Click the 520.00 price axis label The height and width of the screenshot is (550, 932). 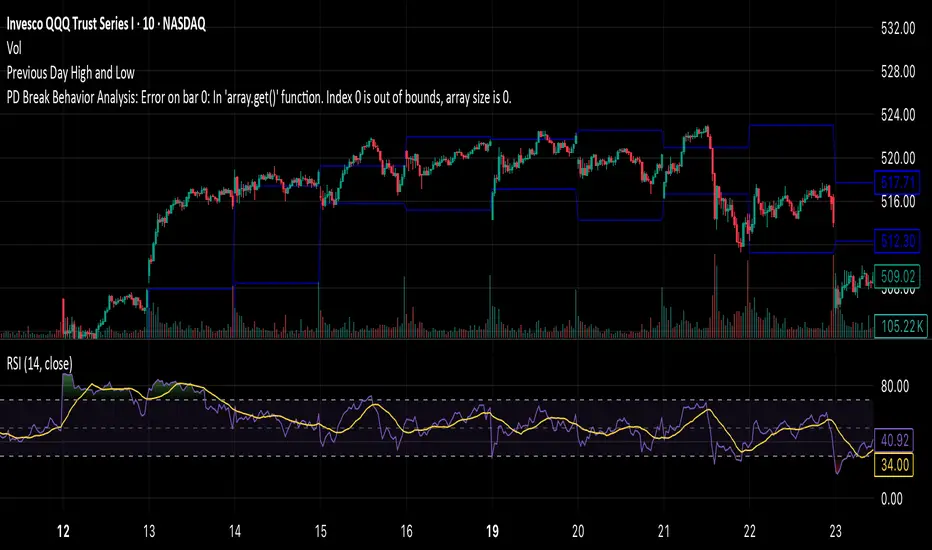898,158
